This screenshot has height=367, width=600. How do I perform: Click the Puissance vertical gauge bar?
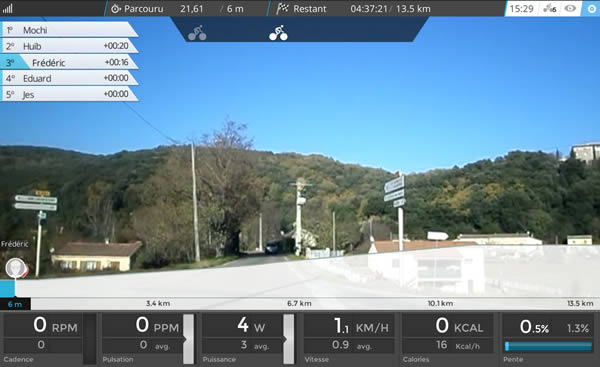(x=289, y=339)
